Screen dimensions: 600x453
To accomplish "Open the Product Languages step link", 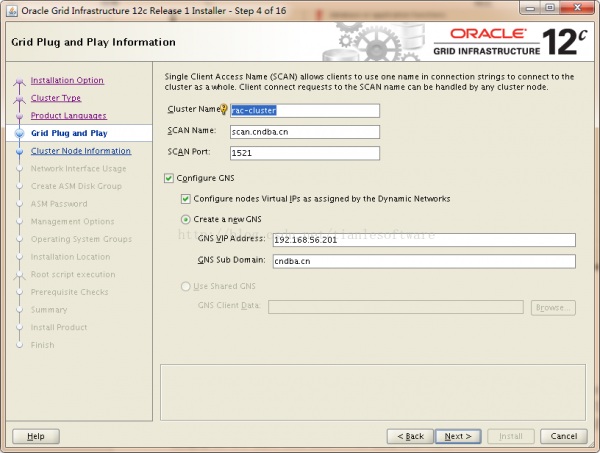I will 69,116.
